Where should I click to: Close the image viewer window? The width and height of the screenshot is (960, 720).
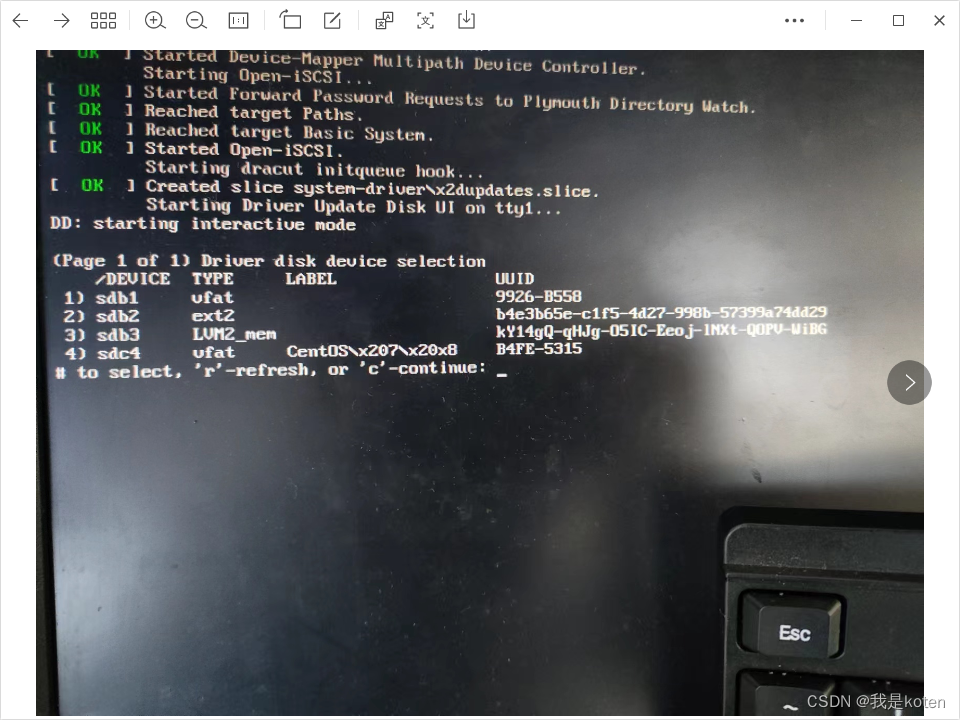939,21
